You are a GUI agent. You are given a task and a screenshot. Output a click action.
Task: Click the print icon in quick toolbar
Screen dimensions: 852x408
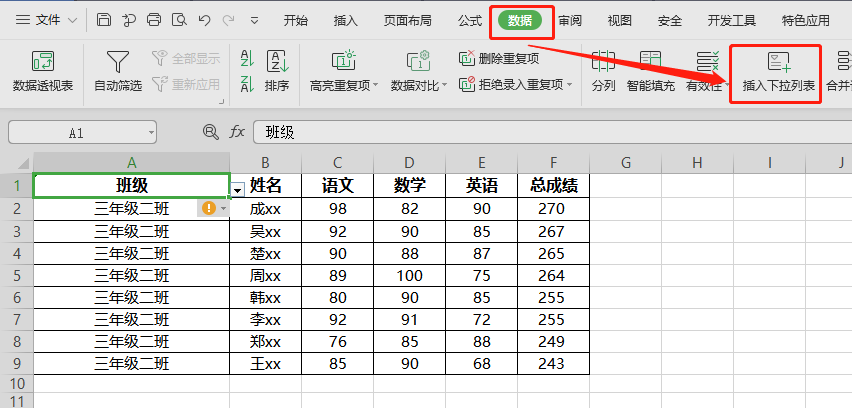pyautogui.click(x=153, y=20)
